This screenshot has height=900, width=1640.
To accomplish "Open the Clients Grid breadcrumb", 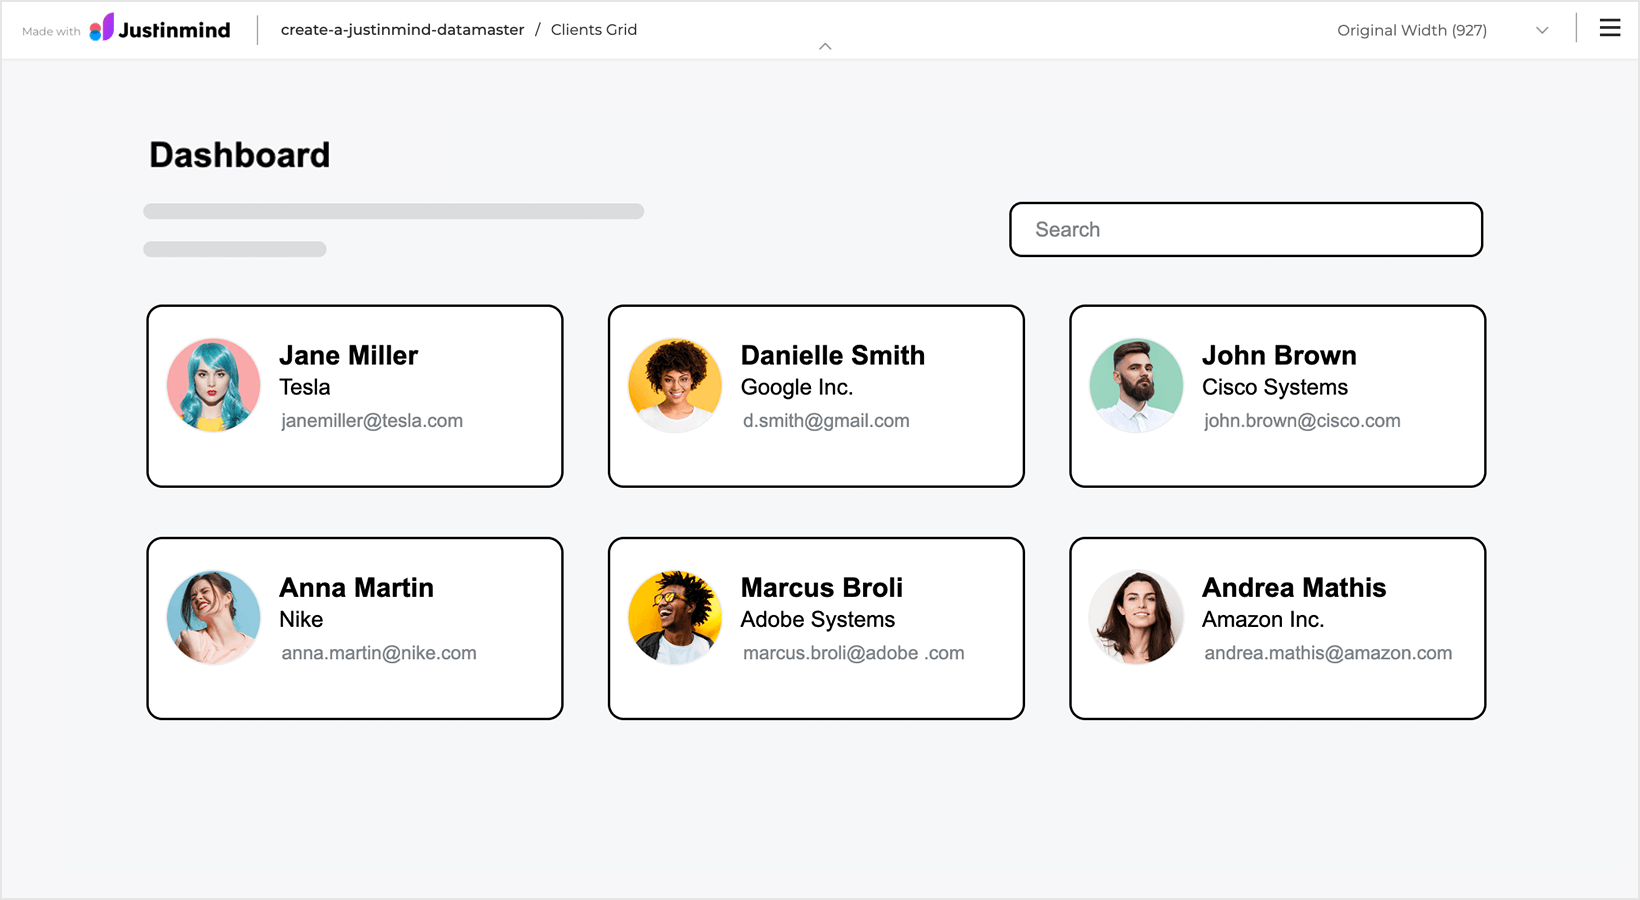I will tap(593, 30).
